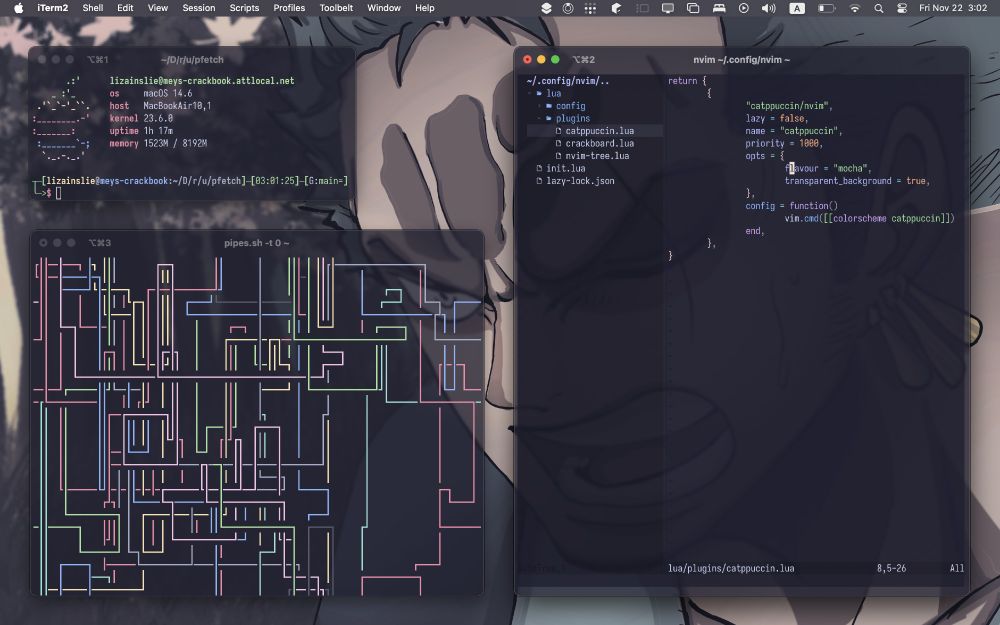
Task: Click the '"mocha"' flavour value
Action: click(x=849, y=168)
